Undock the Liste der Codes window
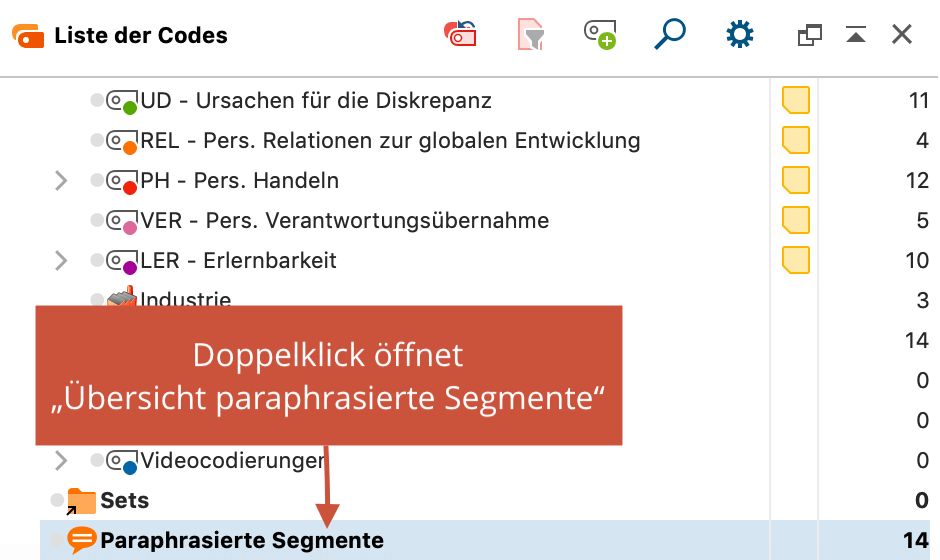Screen dimensions: 940x560 pyautogui.click(x=809, y=35)
